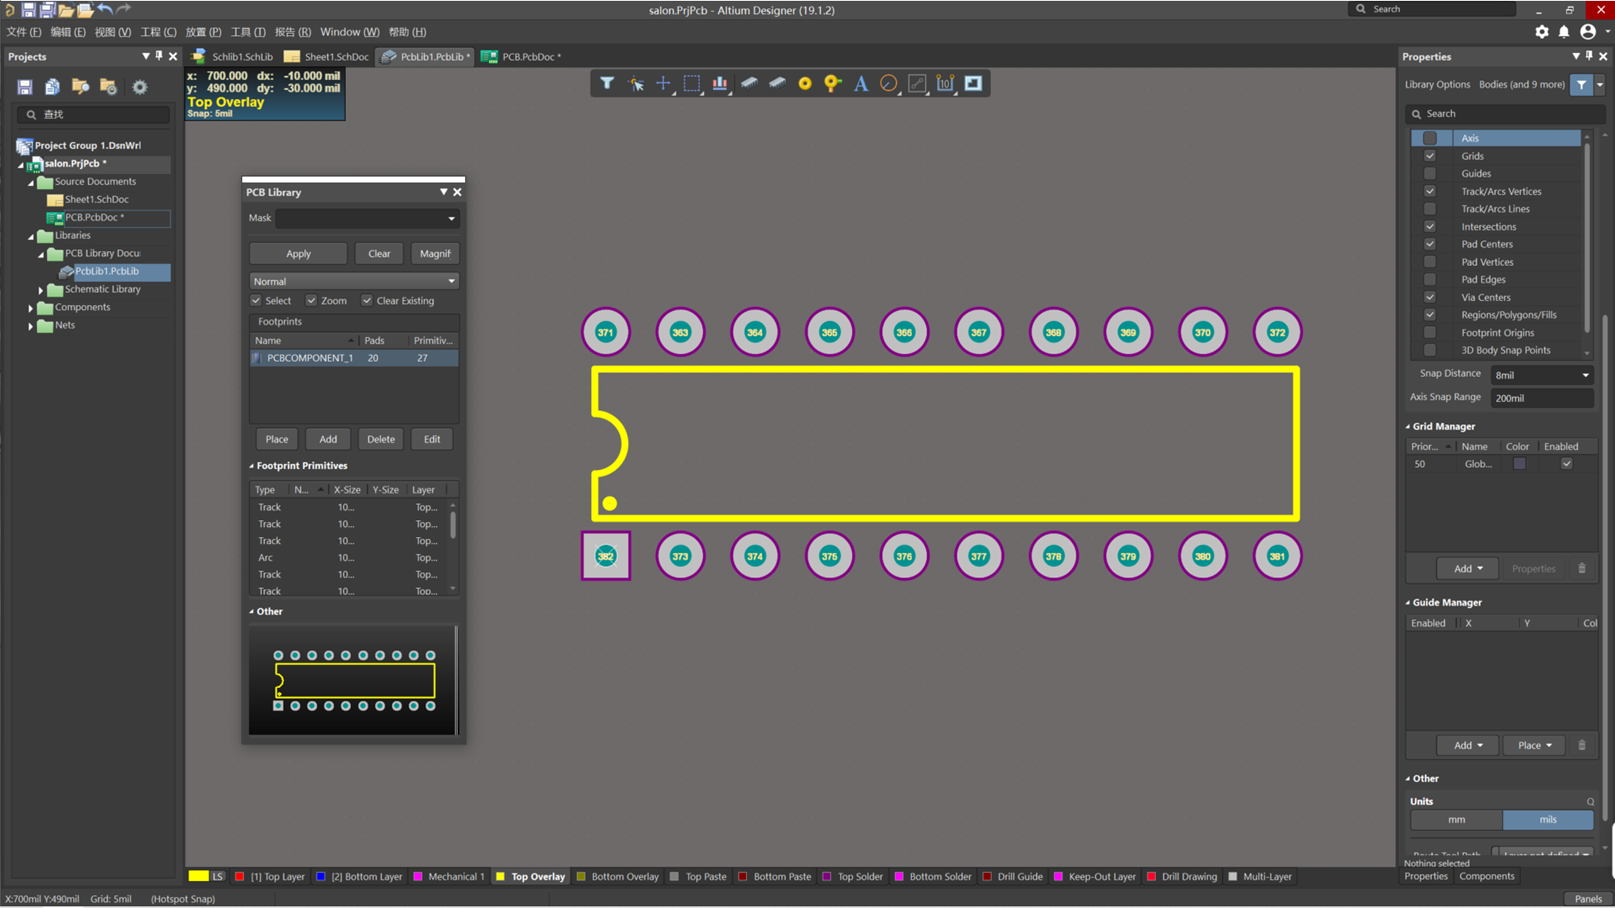Open the Window (W) menu
Screen dimensions: 1615x908
[349, 32]
